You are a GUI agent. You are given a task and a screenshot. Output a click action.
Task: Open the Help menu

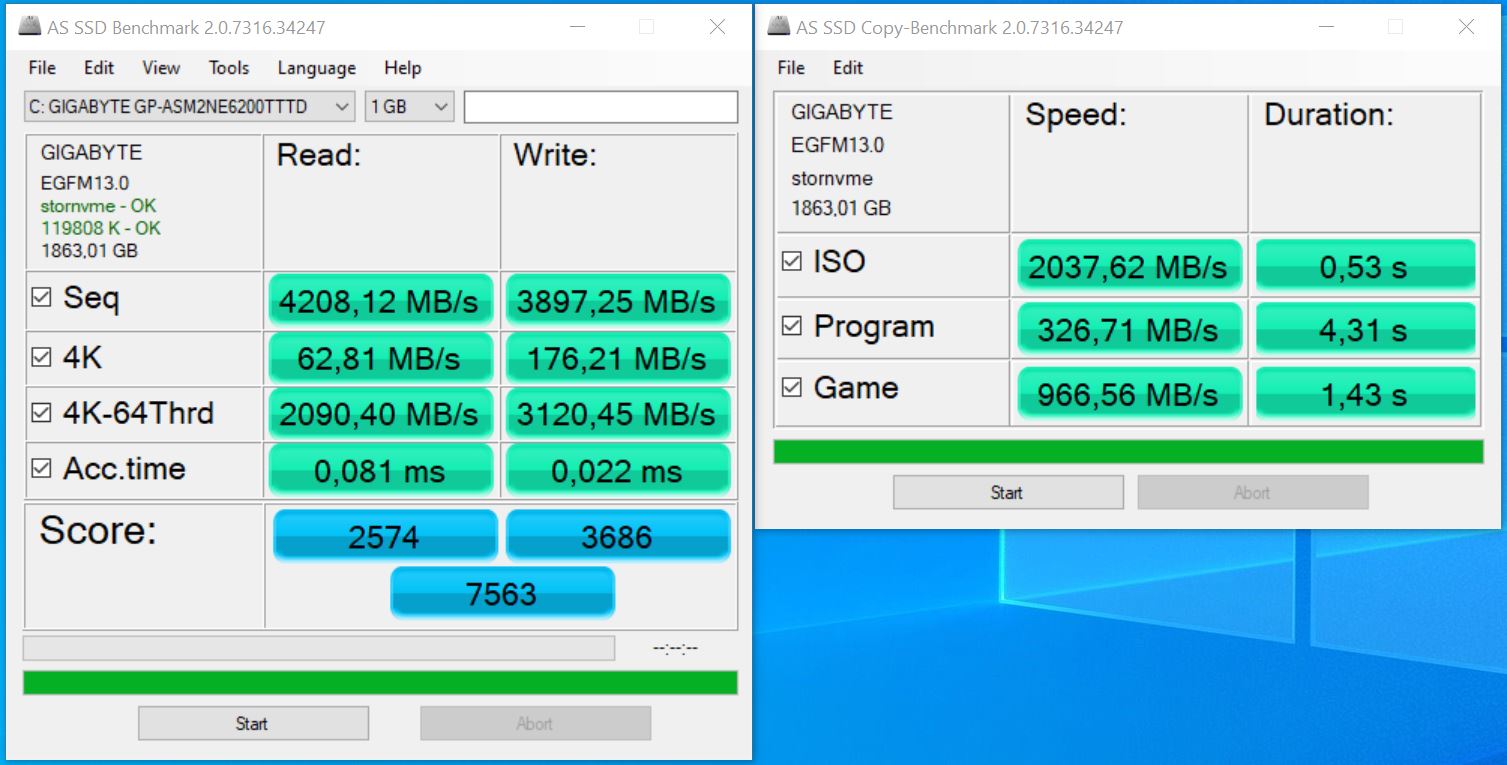click(402, 68)
